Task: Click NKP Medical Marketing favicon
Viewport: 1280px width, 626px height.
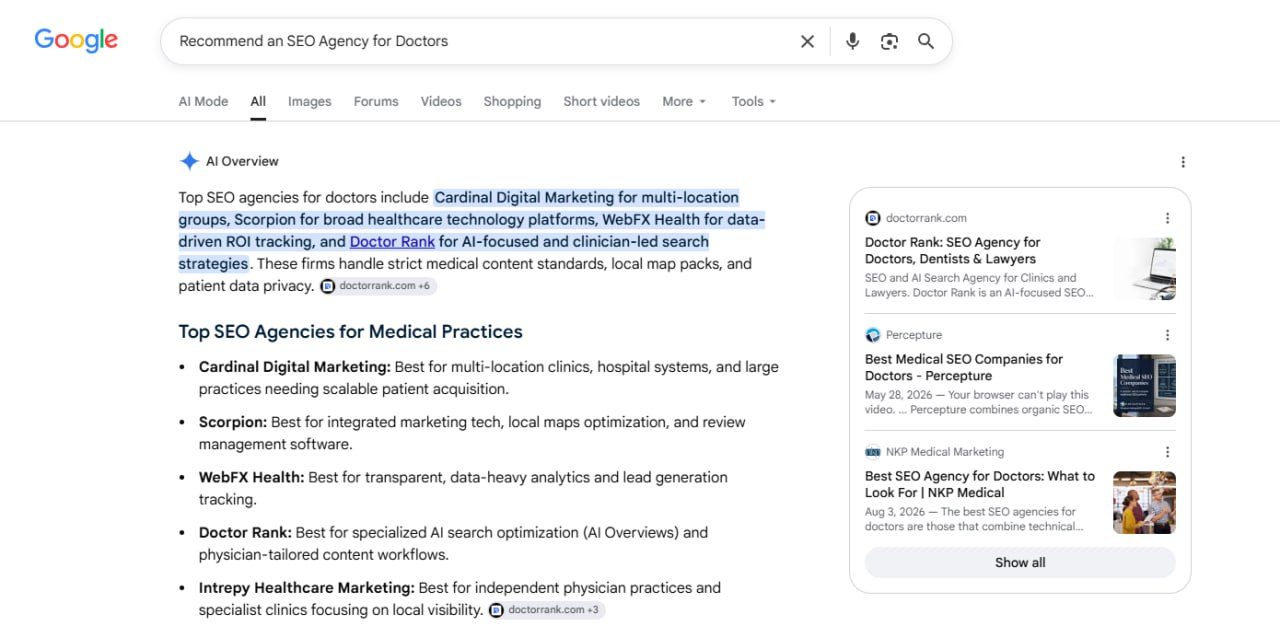Action: (x=873, y=452)
